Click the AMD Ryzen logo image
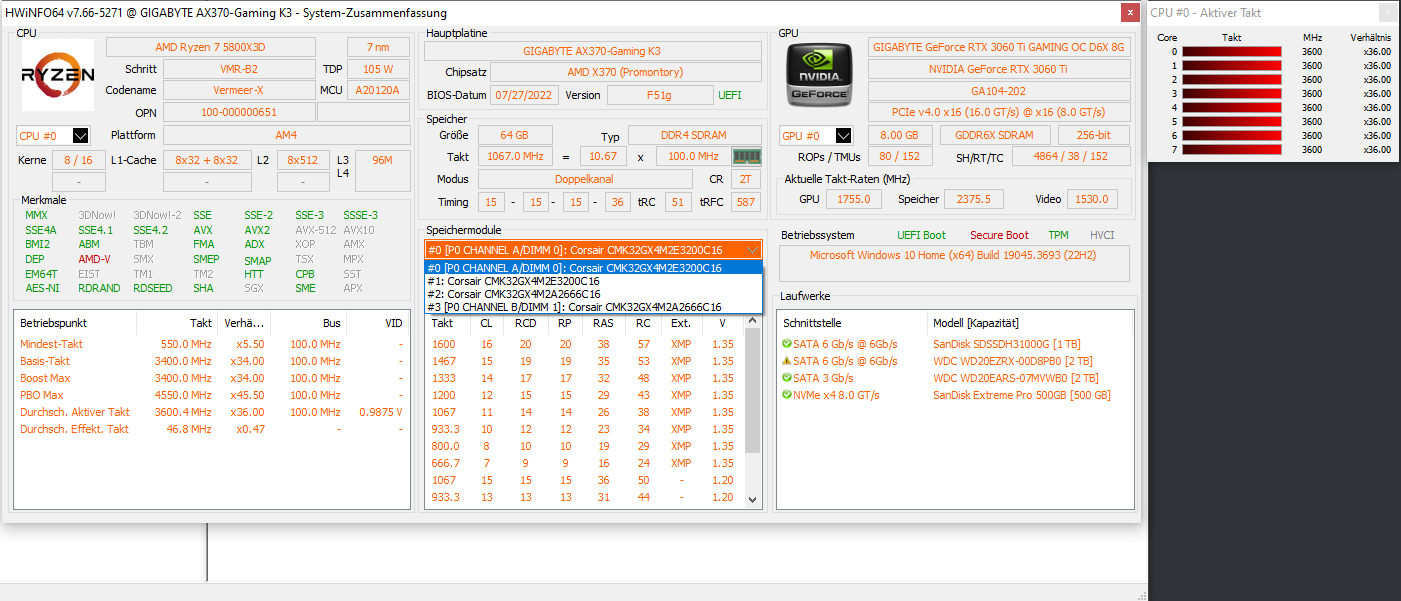Viewport: 1401px width, 601px height. click(x=58, y=74)
